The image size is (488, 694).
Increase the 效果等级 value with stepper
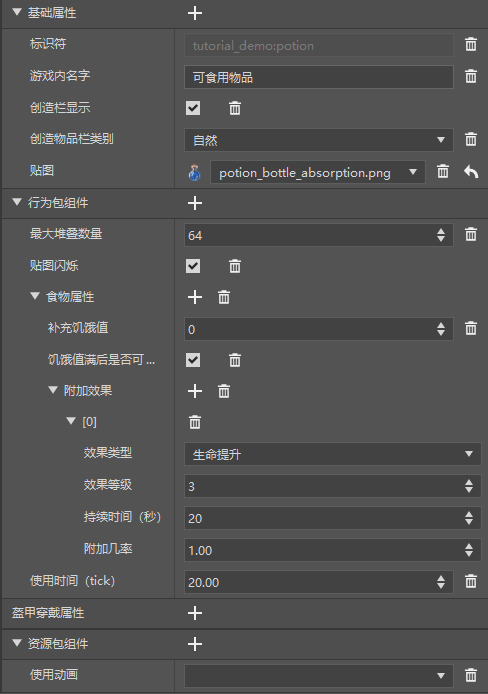[x=469, y=482]
